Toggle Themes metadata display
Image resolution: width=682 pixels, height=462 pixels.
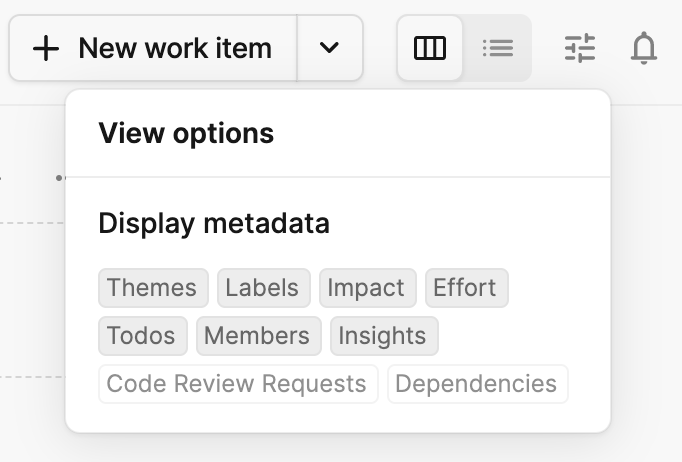coord(154,288)
